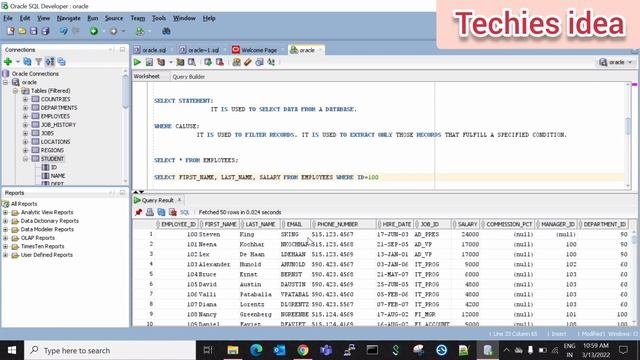Open File Explorer from the taskbar

click(233, 350)
